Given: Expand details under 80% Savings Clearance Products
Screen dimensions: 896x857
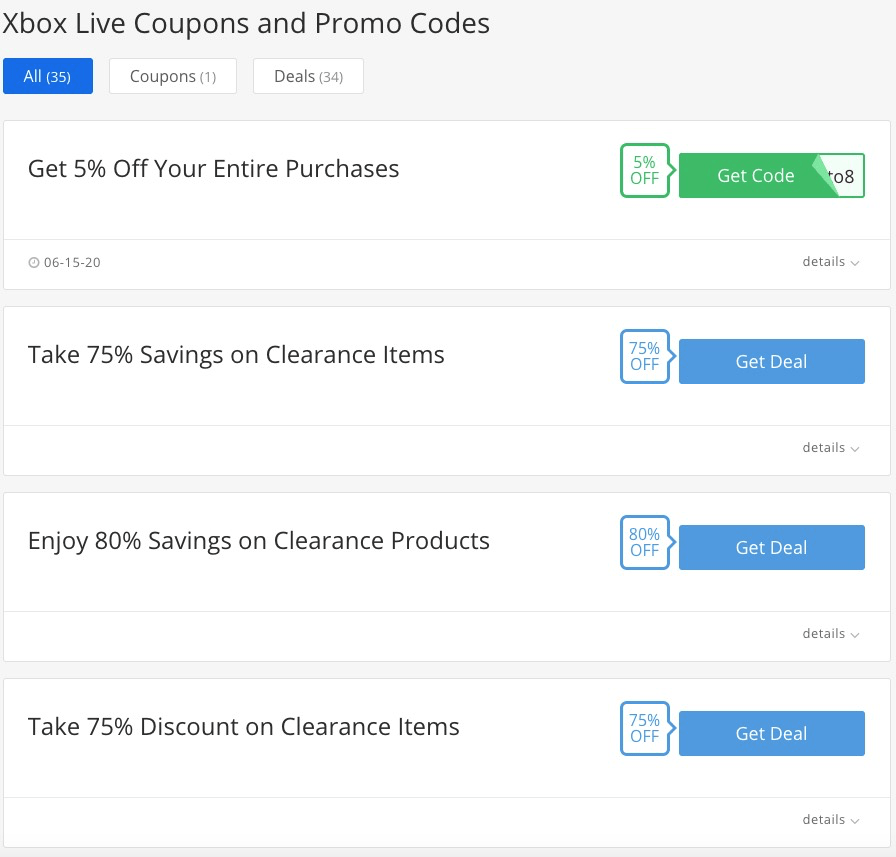Looking at the screenshot, I should tap(831, 634).
